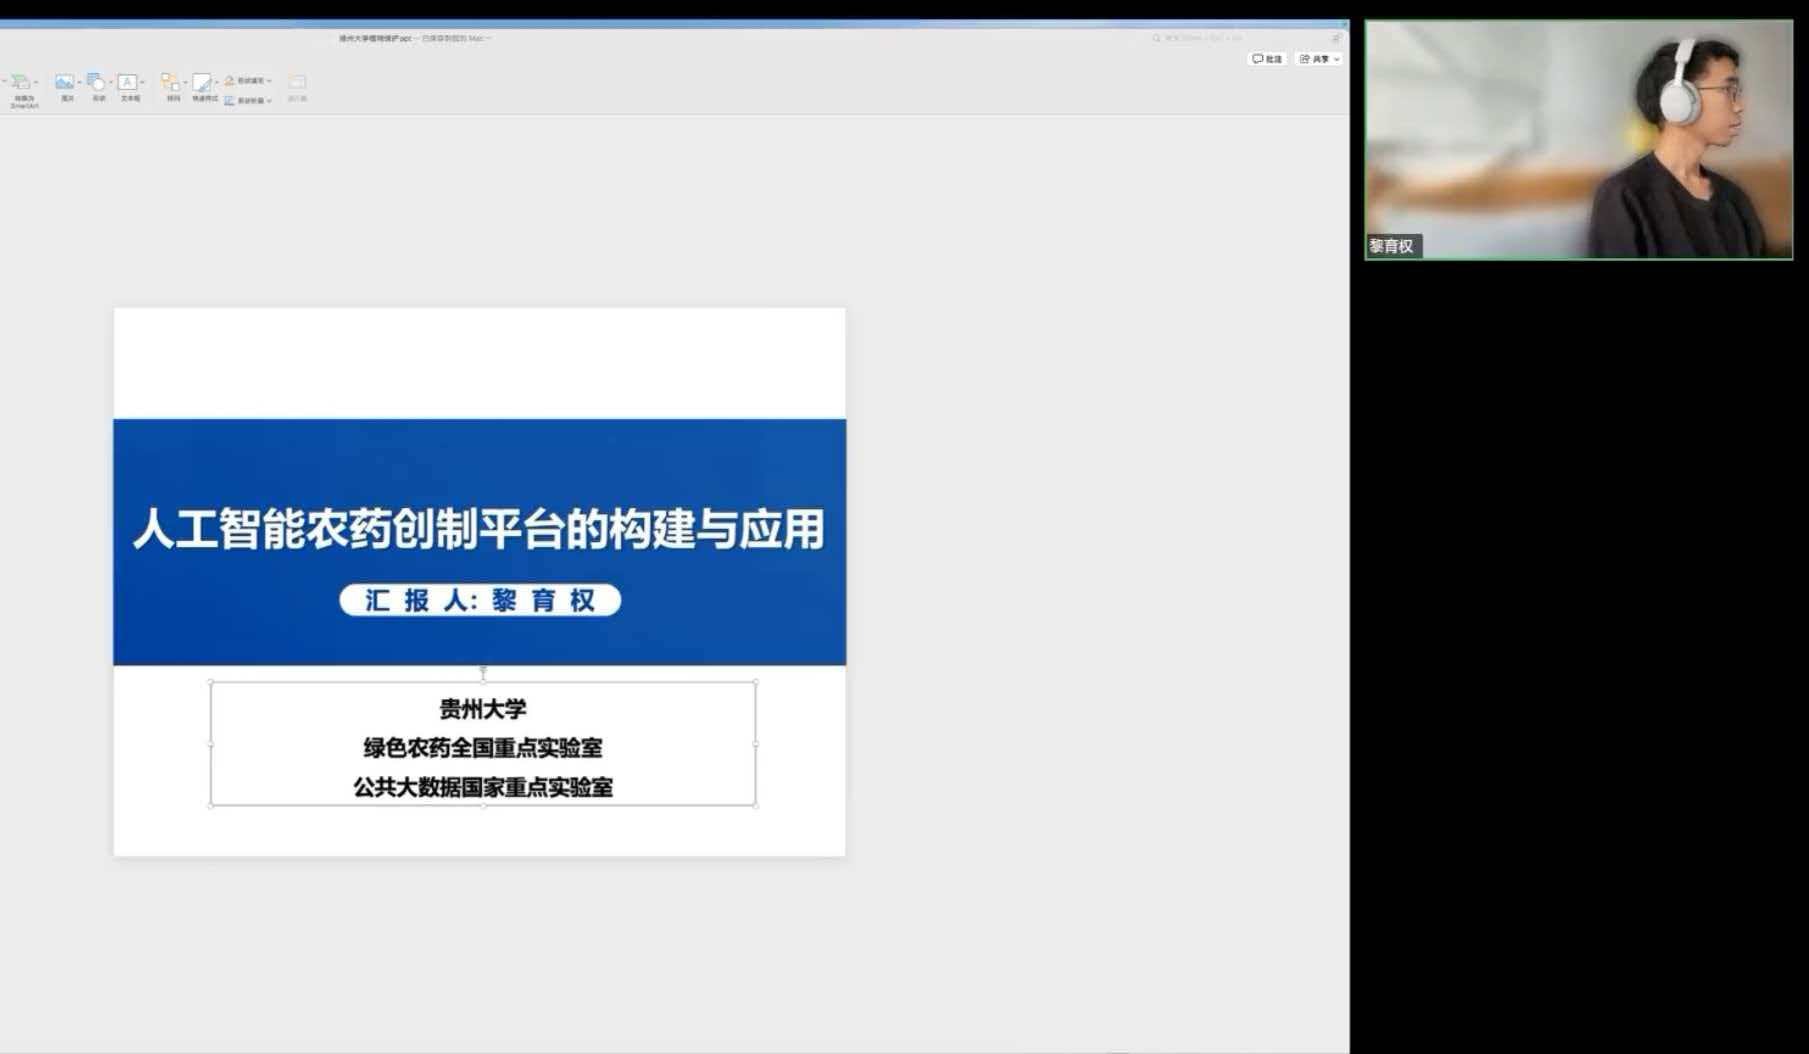The height and width of the screenshot is (1054, 1809).
Task: Expand the Shape Fill dropdown arrow
Action: click(x=269, y=81)
